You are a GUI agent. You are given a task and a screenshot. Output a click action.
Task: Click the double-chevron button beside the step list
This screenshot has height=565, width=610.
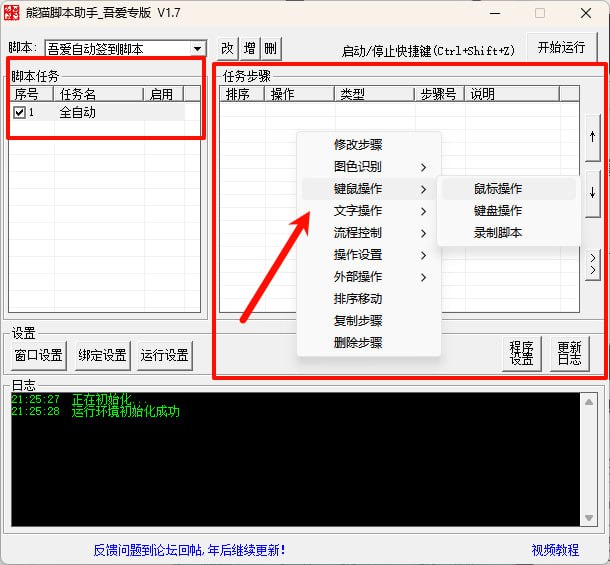(x=593, y=264)
